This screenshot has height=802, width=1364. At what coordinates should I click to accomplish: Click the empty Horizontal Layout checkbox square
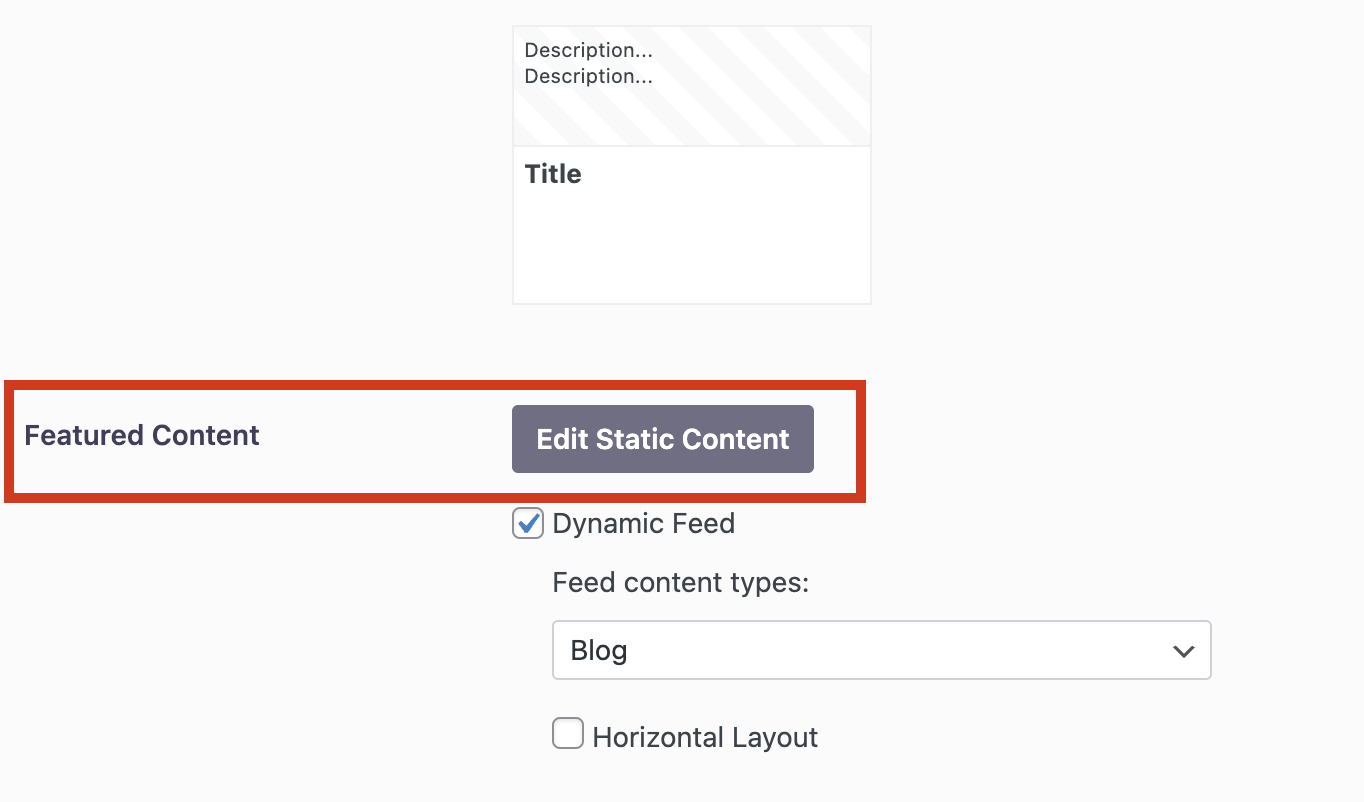pos(568,735)
